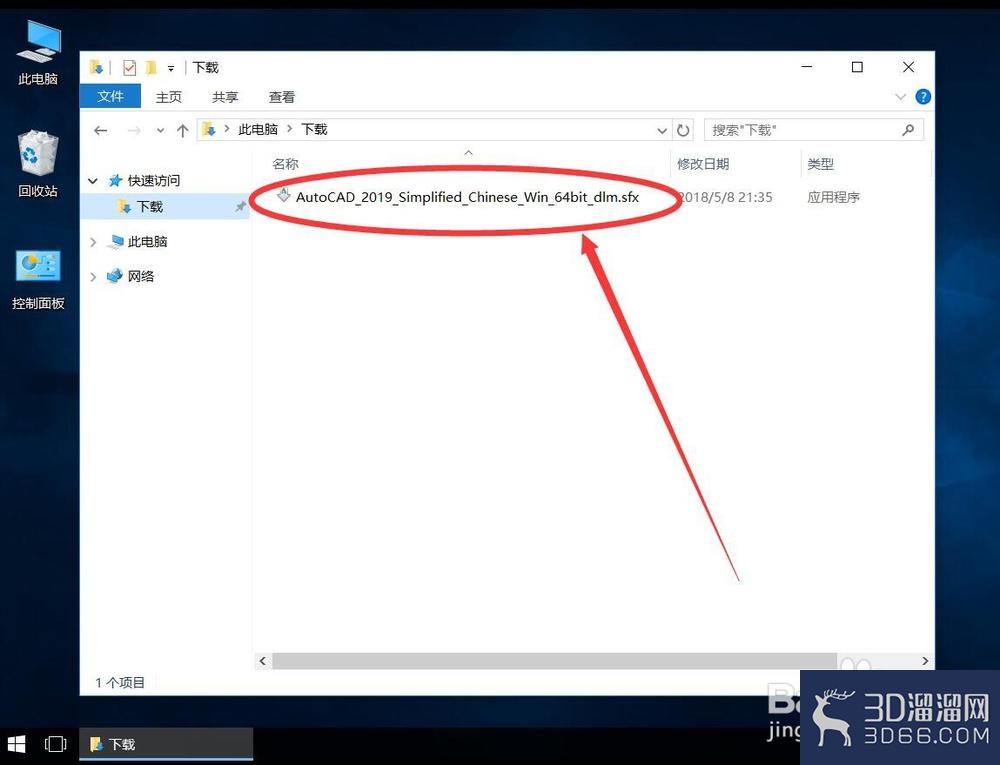1000x765 pixels.
Task: Open the 回收站 recycle bin icon
Action: pyautogui.click(x=38, y=163)
